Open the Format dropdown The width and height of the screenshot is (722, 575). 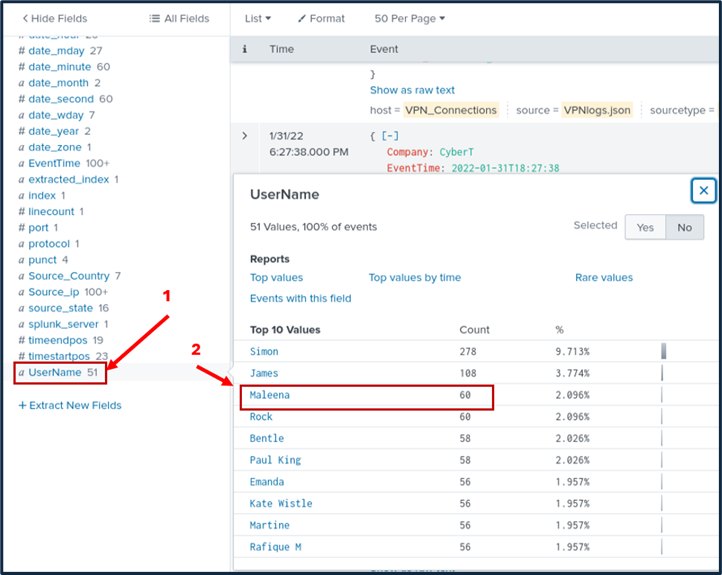click(x=320, y=18)
